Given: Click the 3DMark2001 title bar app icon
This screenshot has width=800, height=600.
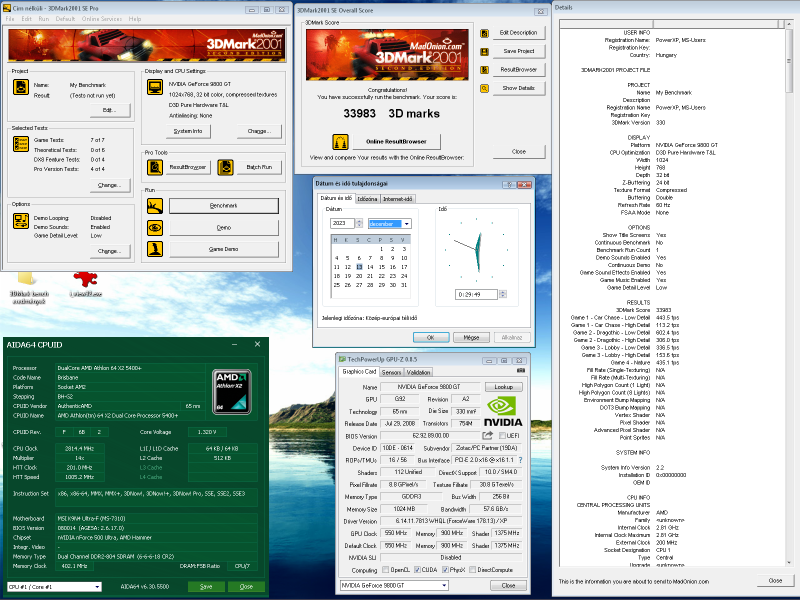Looking at the screenshot, I should (x=7, y=8).
